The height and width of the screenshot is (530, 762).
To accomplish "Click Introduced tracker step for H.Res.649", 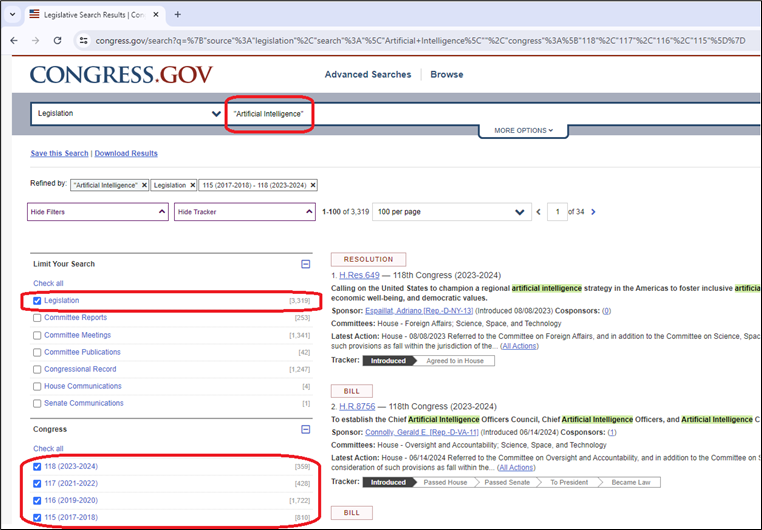I will (x=388, y=361).
